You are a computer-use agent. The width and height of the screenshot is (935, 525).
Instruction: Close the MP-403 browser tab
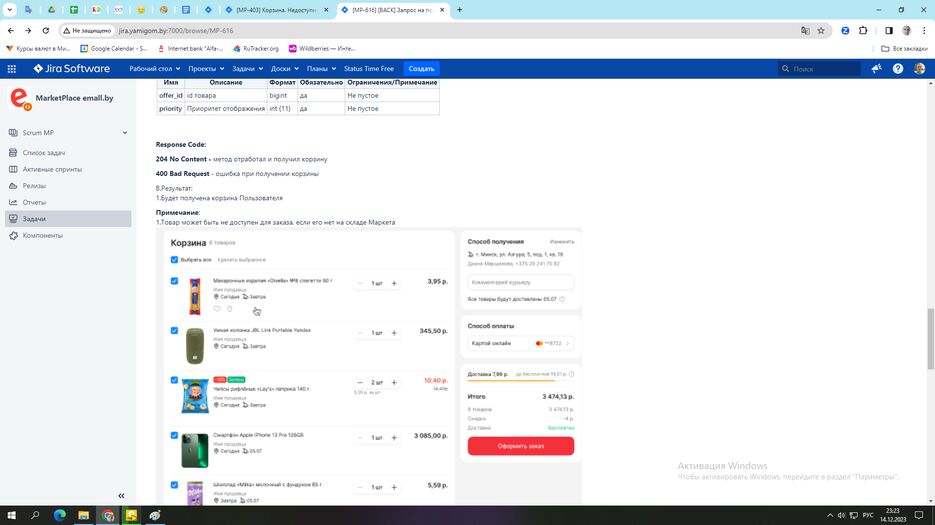(326, 10)
